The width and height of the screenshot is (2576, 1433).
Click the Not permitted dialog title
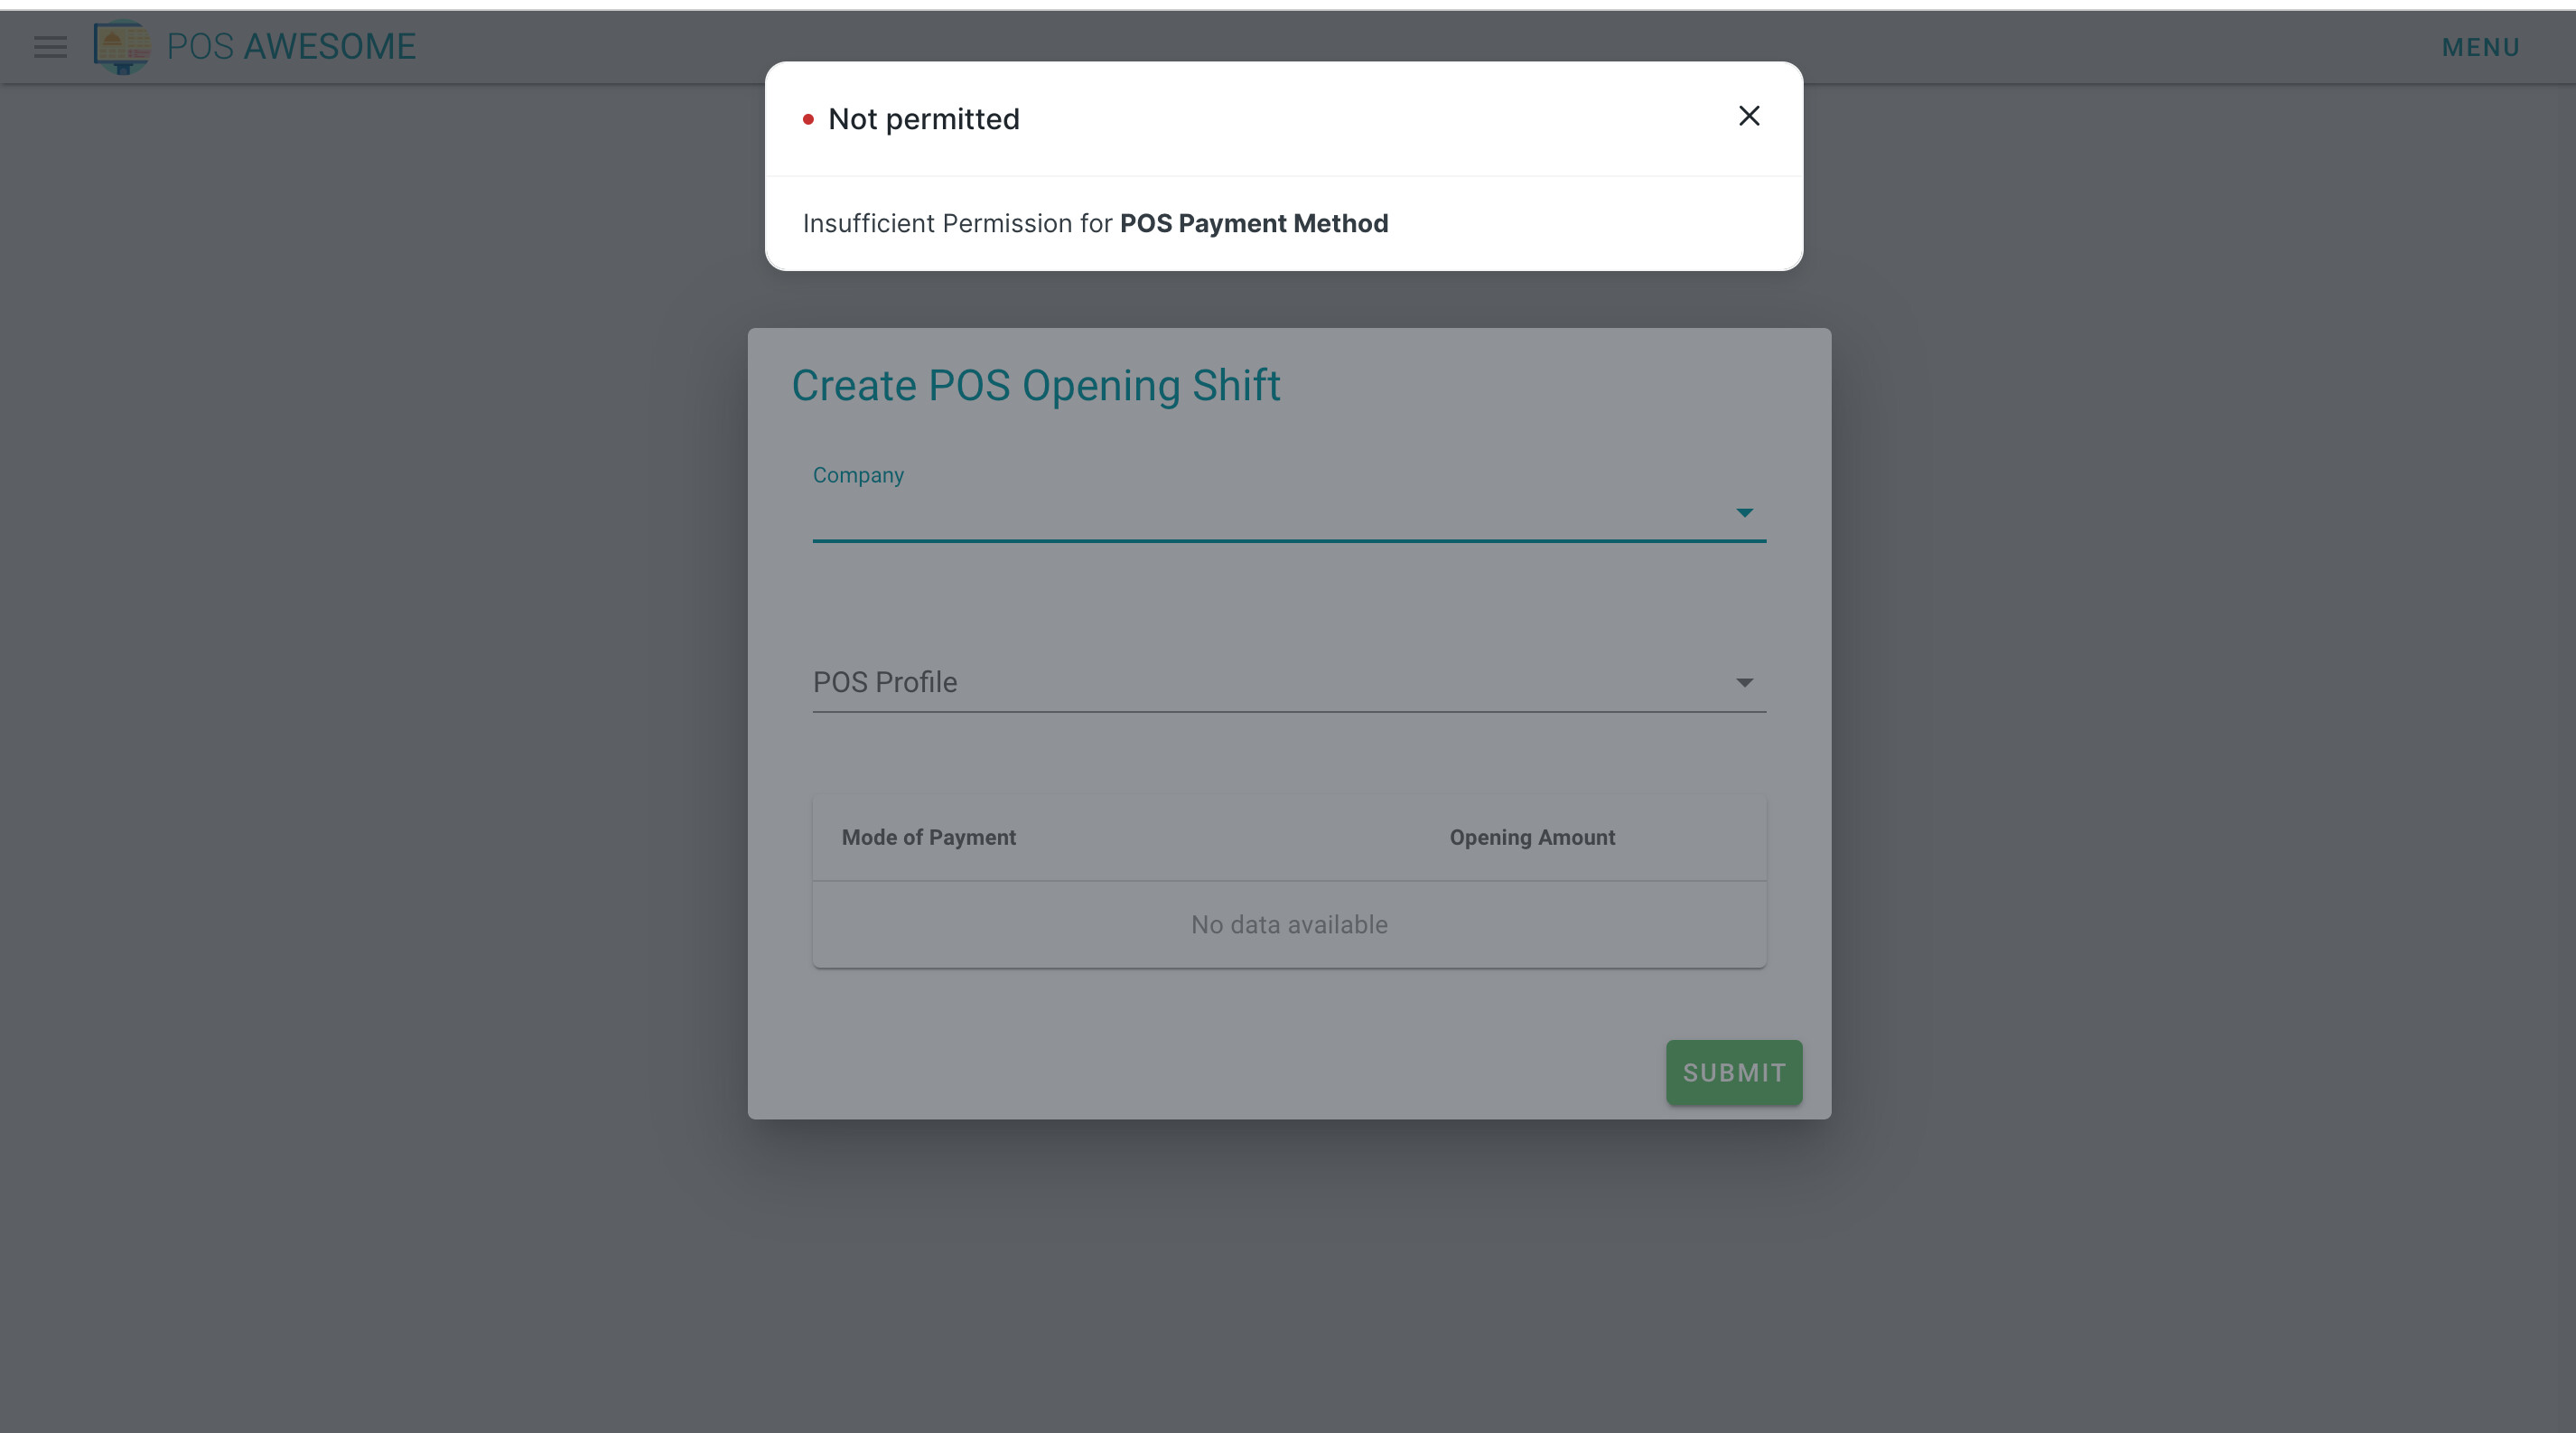(x=923, y=119)
